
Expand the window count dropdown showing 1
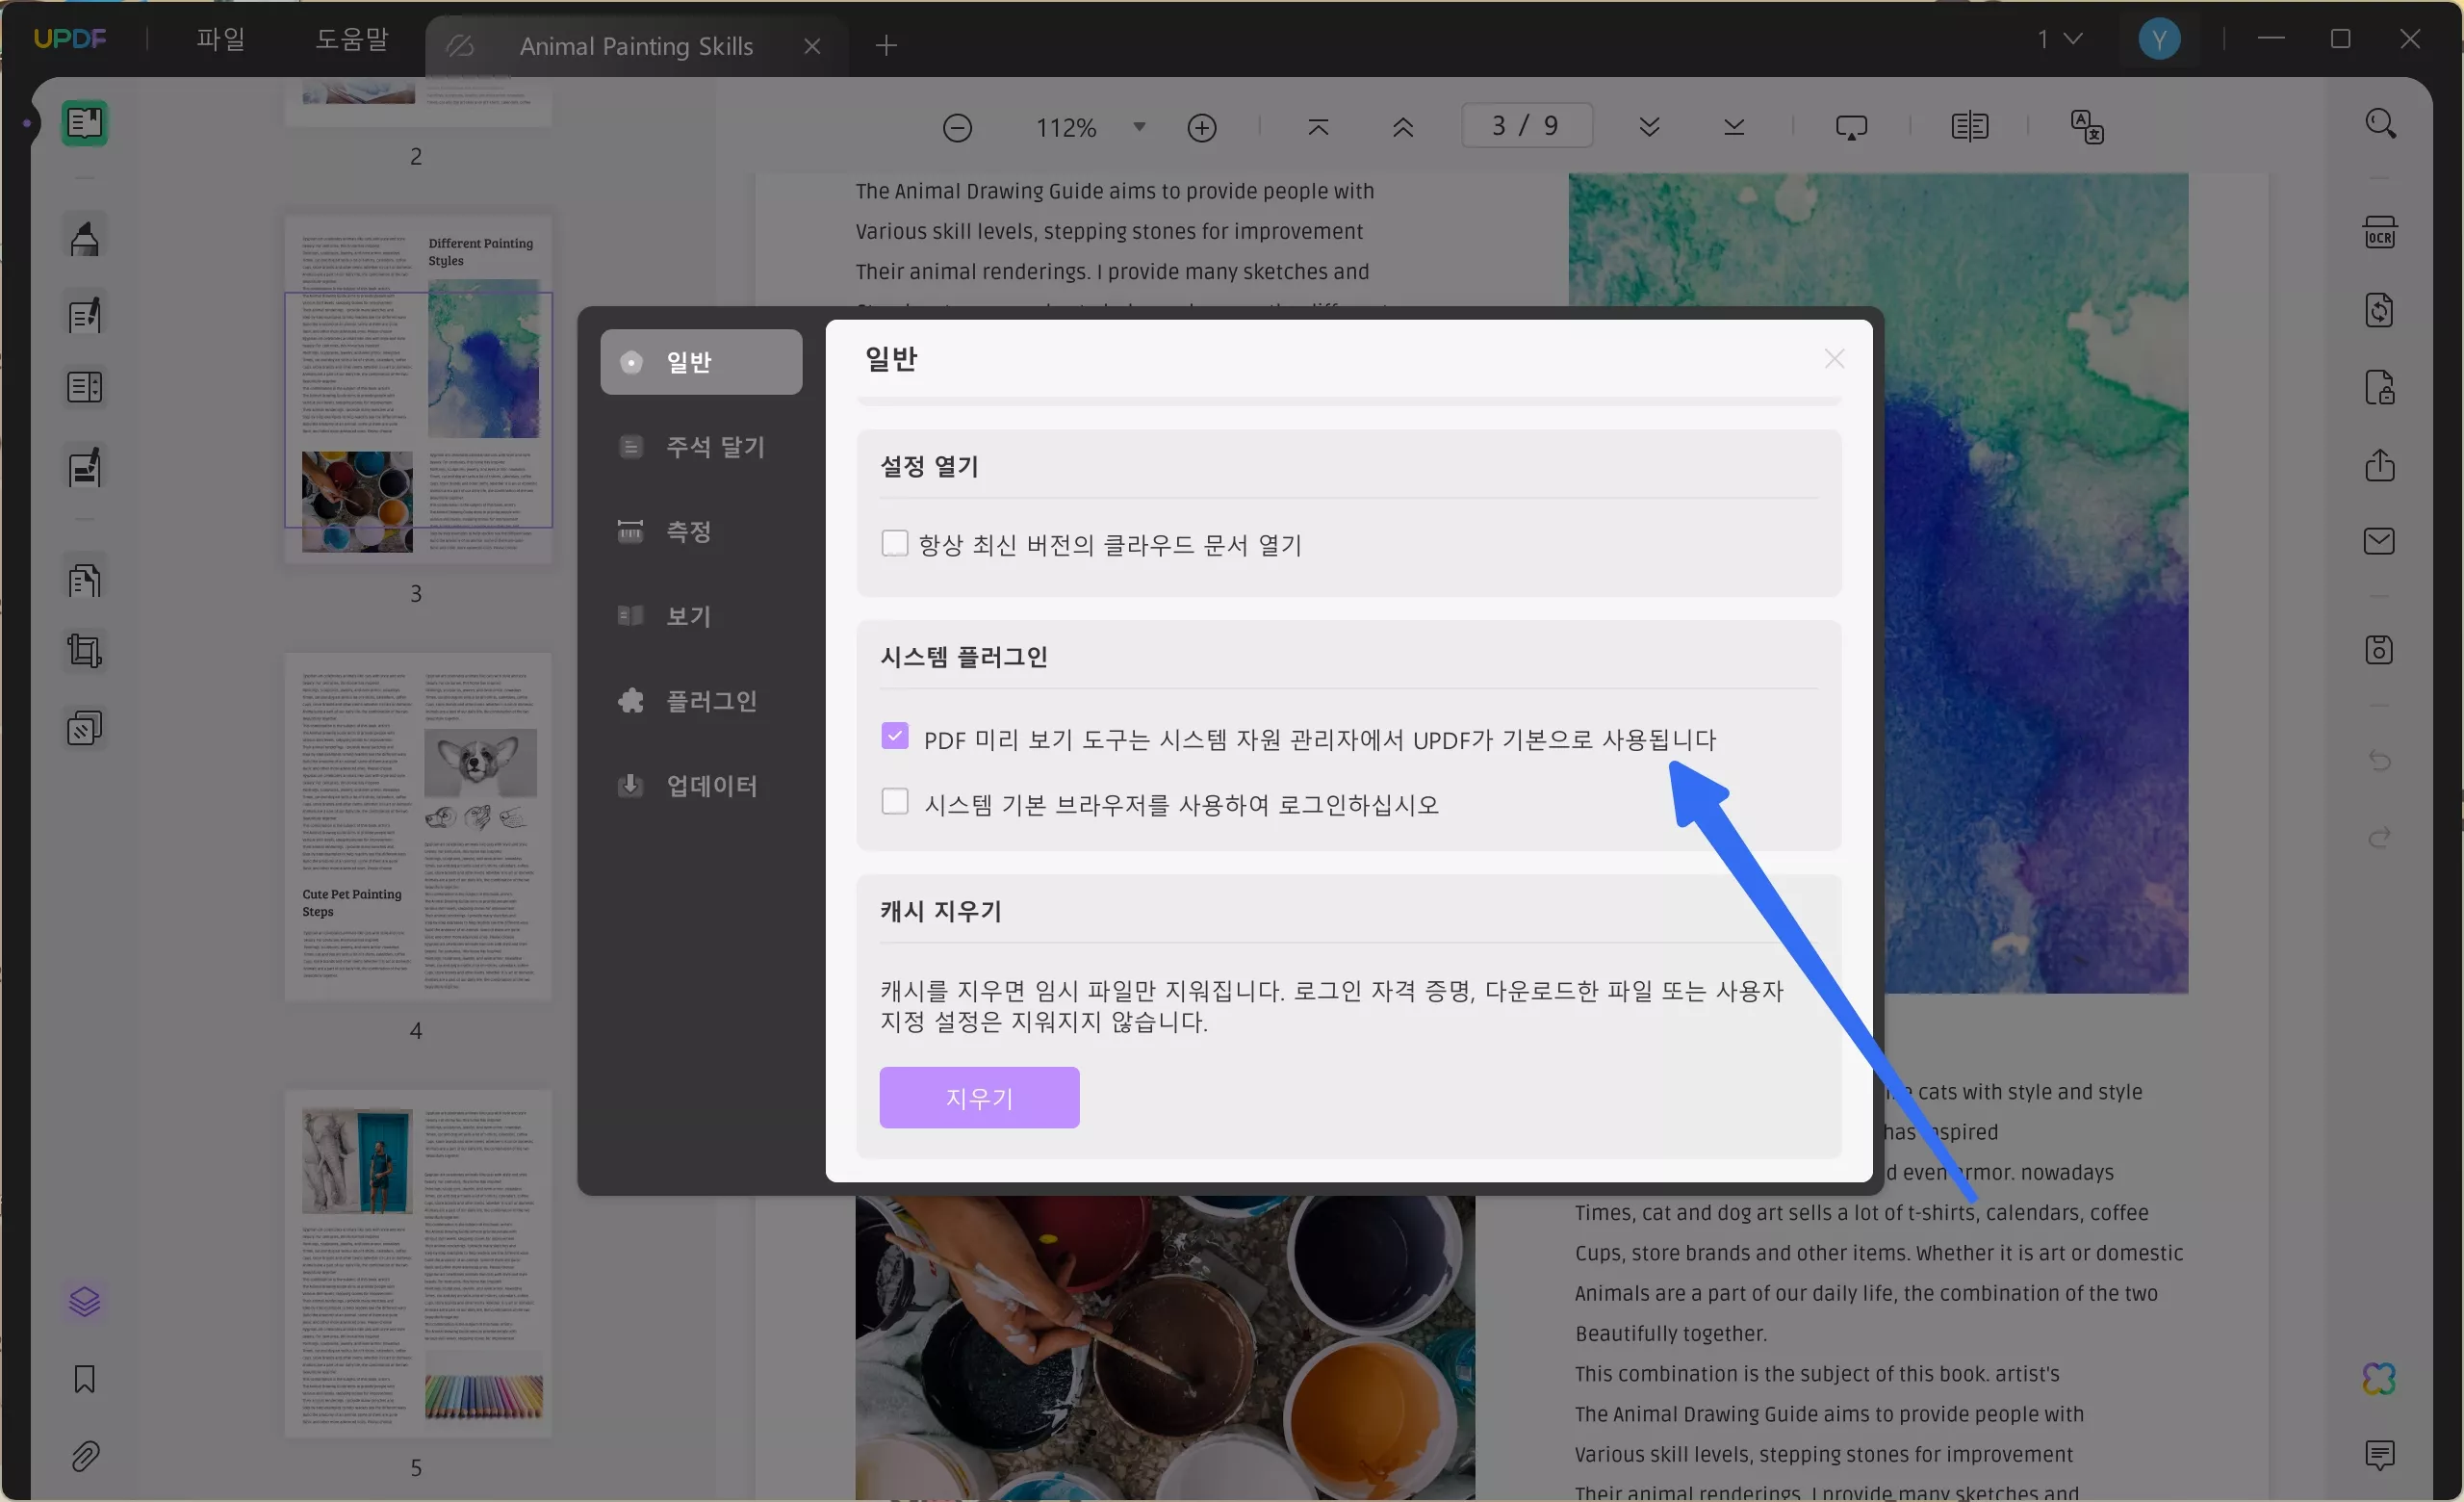(2061, 39)
